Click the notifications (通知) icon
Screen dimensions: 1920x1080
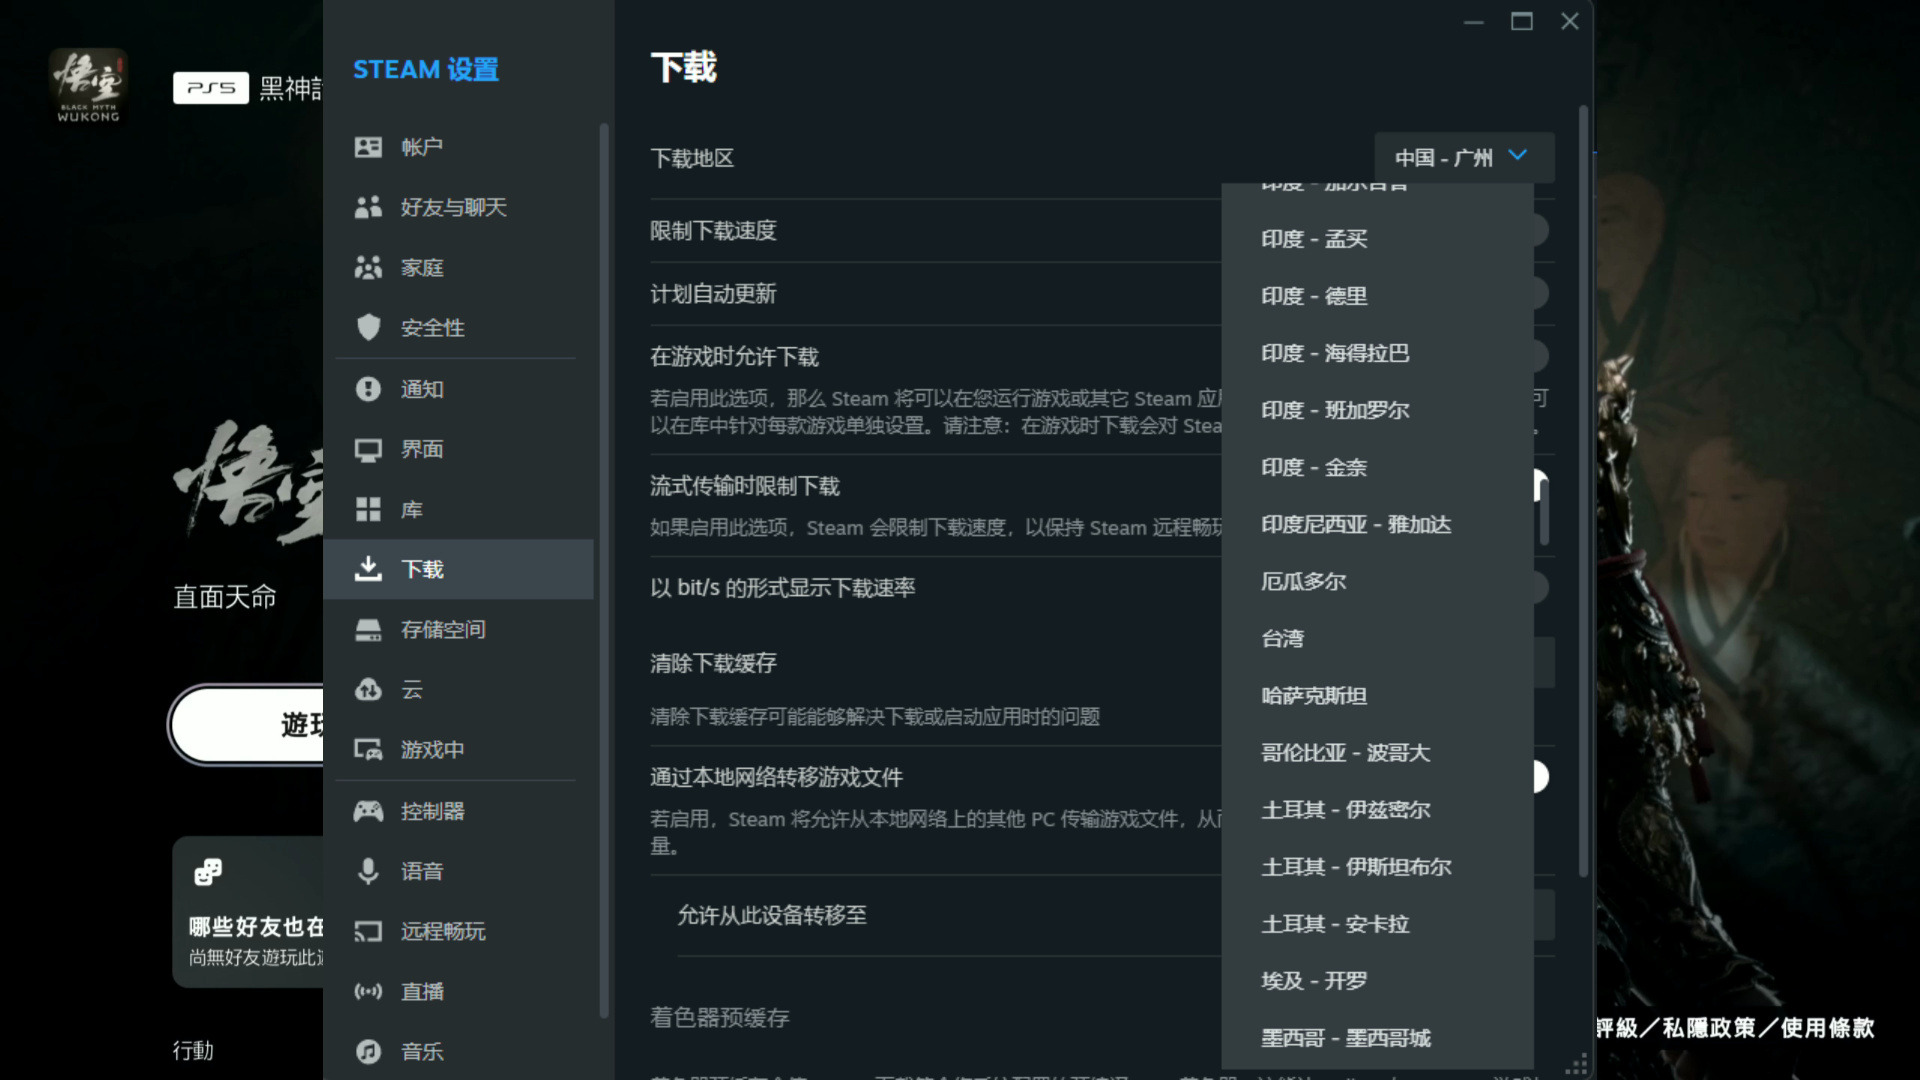[368, 389]
